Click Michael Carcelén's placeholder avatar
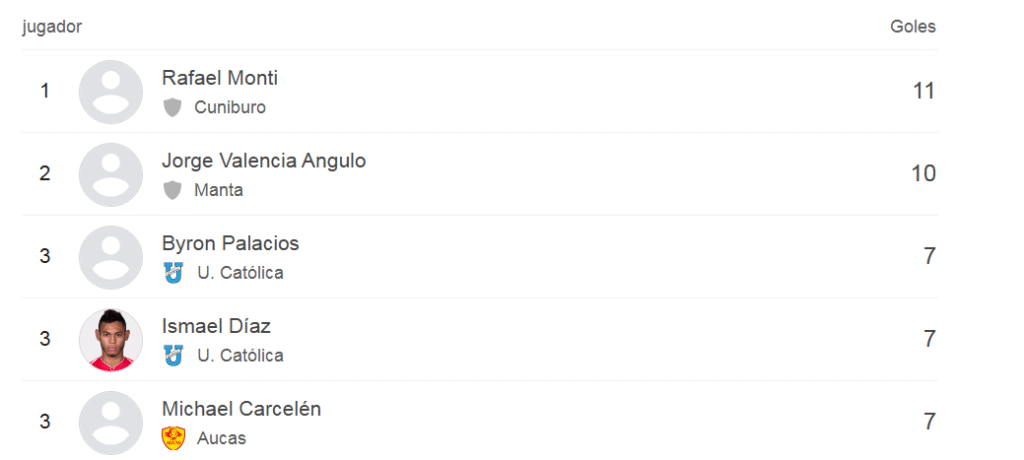 [x=111, y=423]
